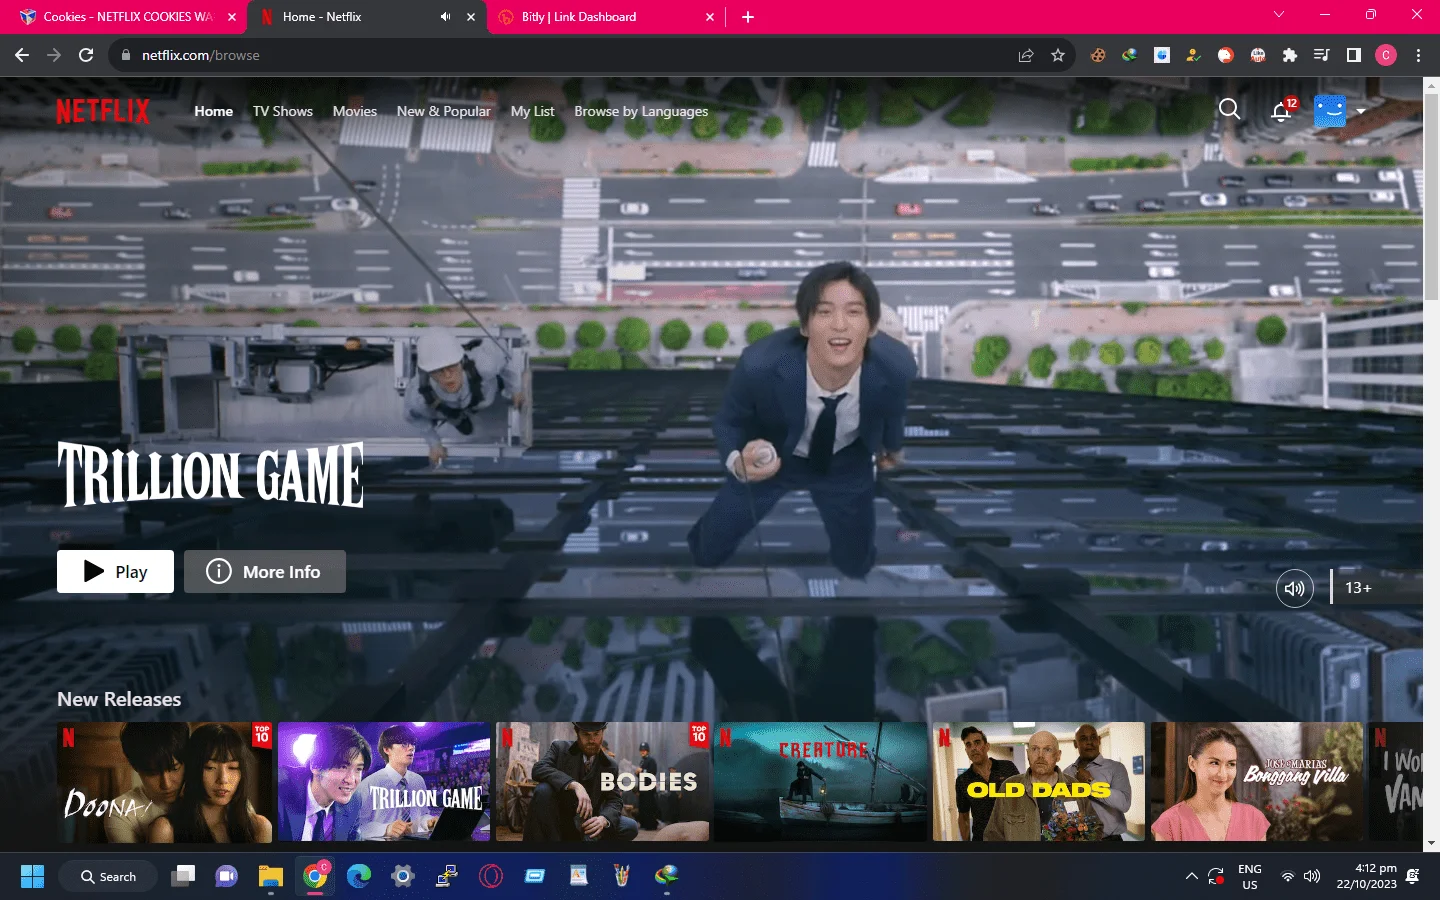Open the clock showing 4:12 pm

click(x=1366, y=877)
